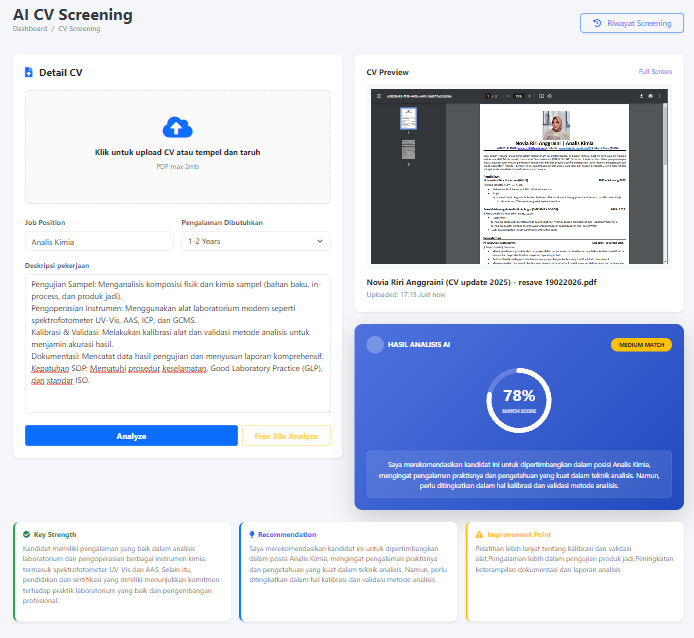Click the Job Position input field
This screenshot has height=638, width=694.
(99, 241)
